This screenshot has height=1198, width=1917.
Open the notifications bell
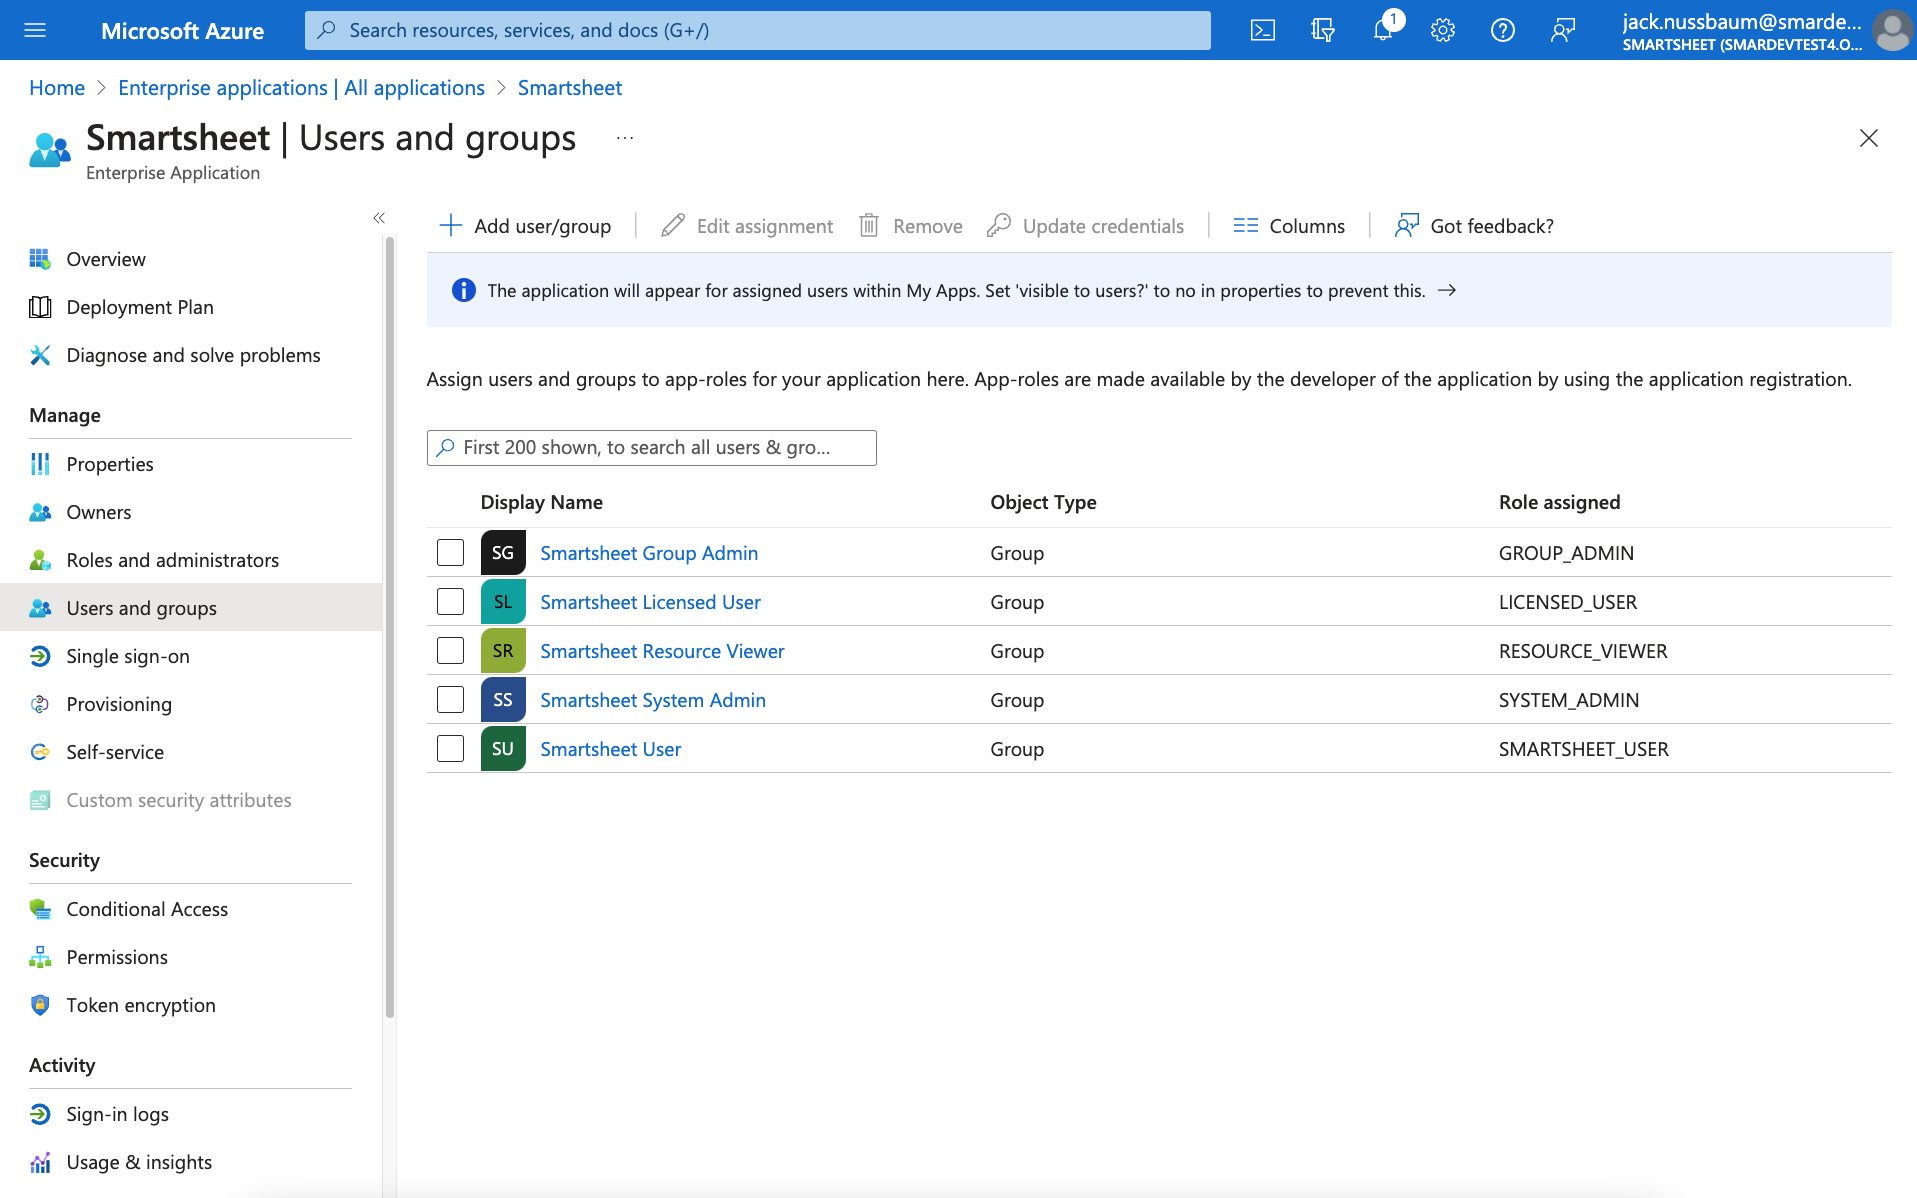point(1383,30)
